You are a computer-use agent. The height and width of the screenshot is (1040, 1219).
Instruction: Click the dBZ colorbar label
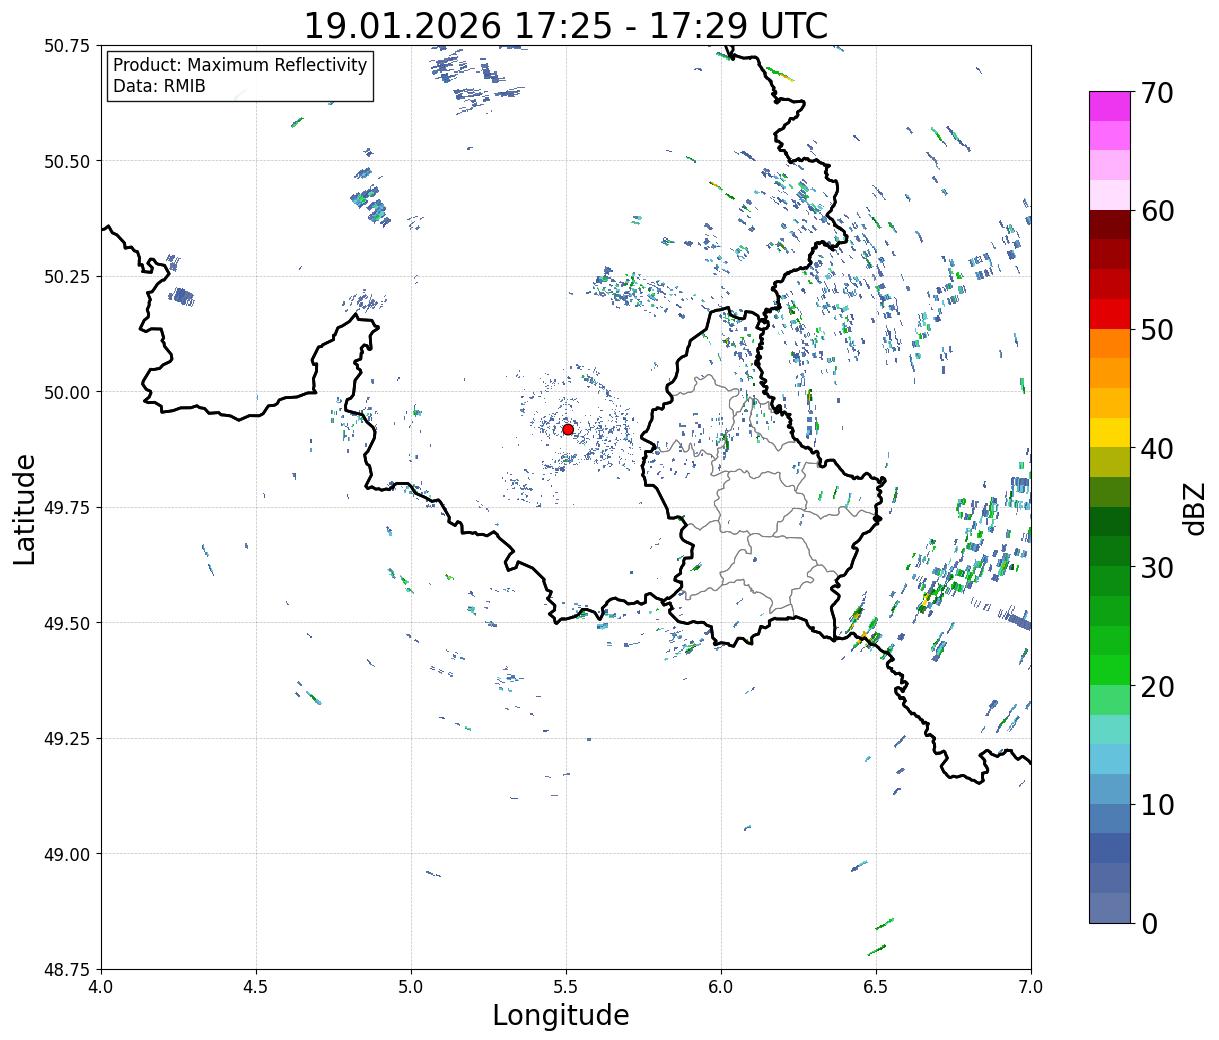coord(1194,508)
